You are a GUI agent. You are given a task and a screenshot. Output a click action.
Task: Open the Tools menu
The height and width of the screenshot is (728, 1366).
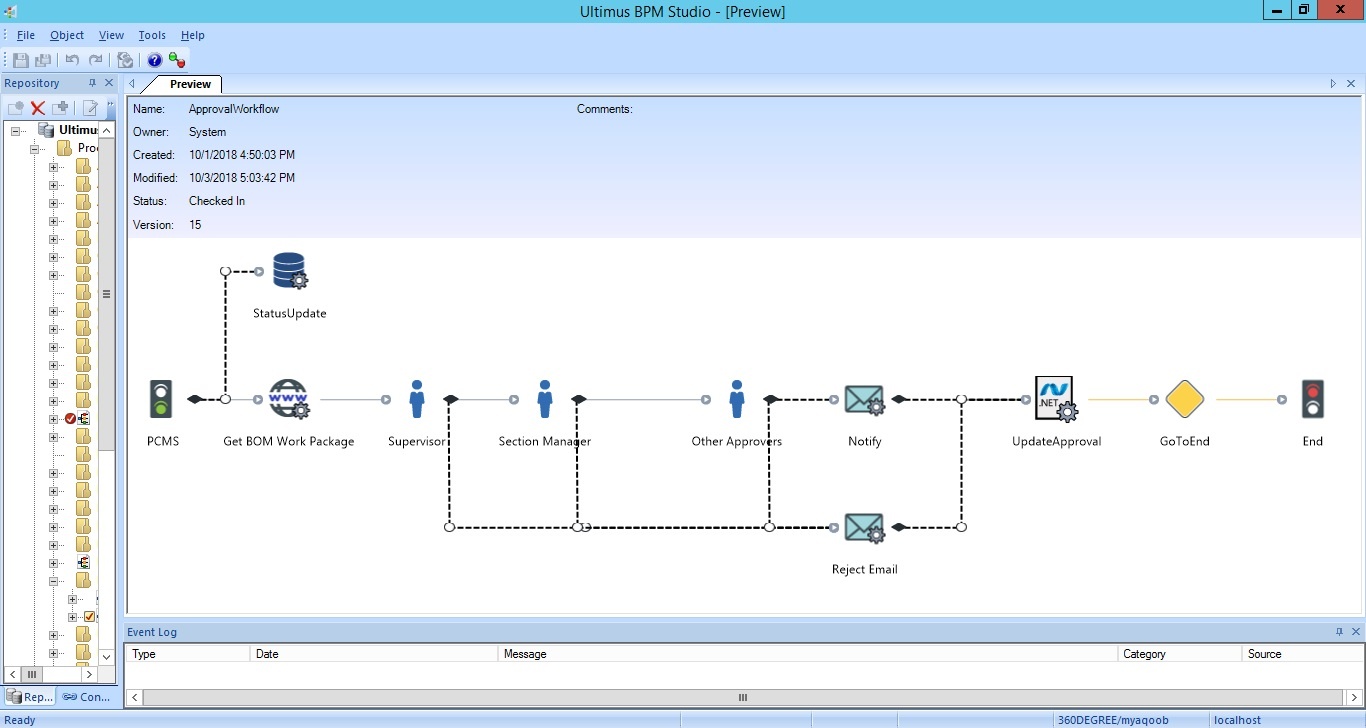tap(152, 35)
